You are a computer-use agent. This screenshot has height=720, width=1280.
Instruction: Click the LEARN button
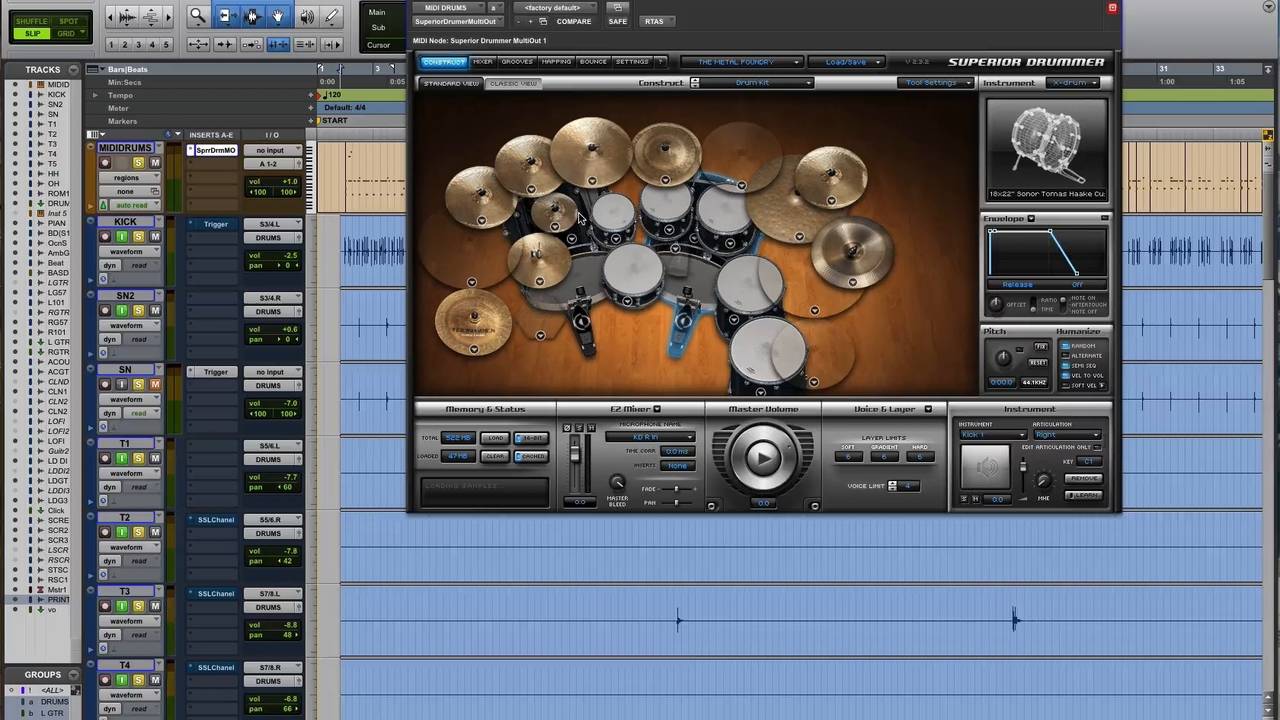coord(1084,495)
